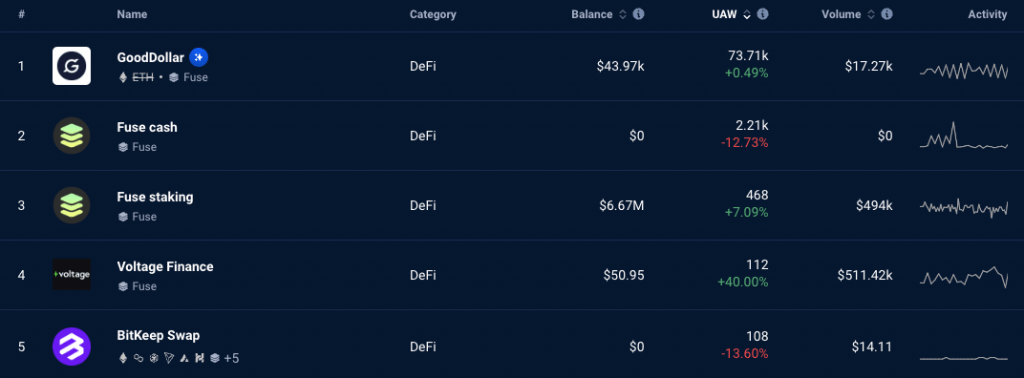Sort the table by Volume arrows
The width and height of the screenshot is (1024, 378).
pos(871,14)
